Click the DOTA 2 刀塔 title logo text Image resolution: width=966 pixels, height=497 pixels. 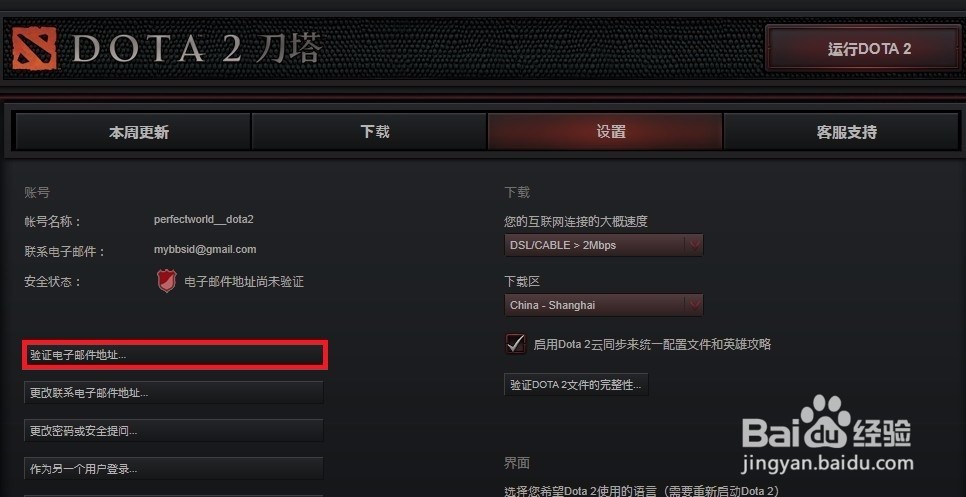pyautogui.click(x=197, y=49)
